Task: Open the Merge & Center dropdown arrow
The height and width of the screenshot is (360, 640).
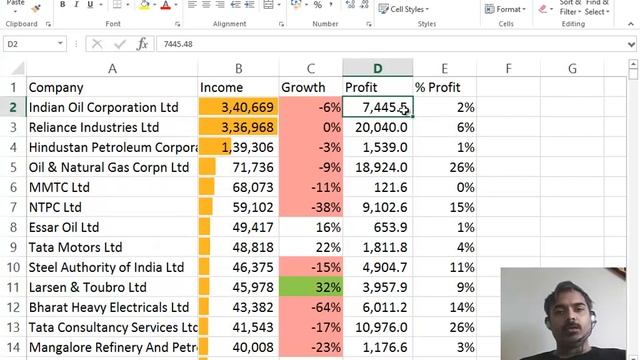Action: (279, 4)
